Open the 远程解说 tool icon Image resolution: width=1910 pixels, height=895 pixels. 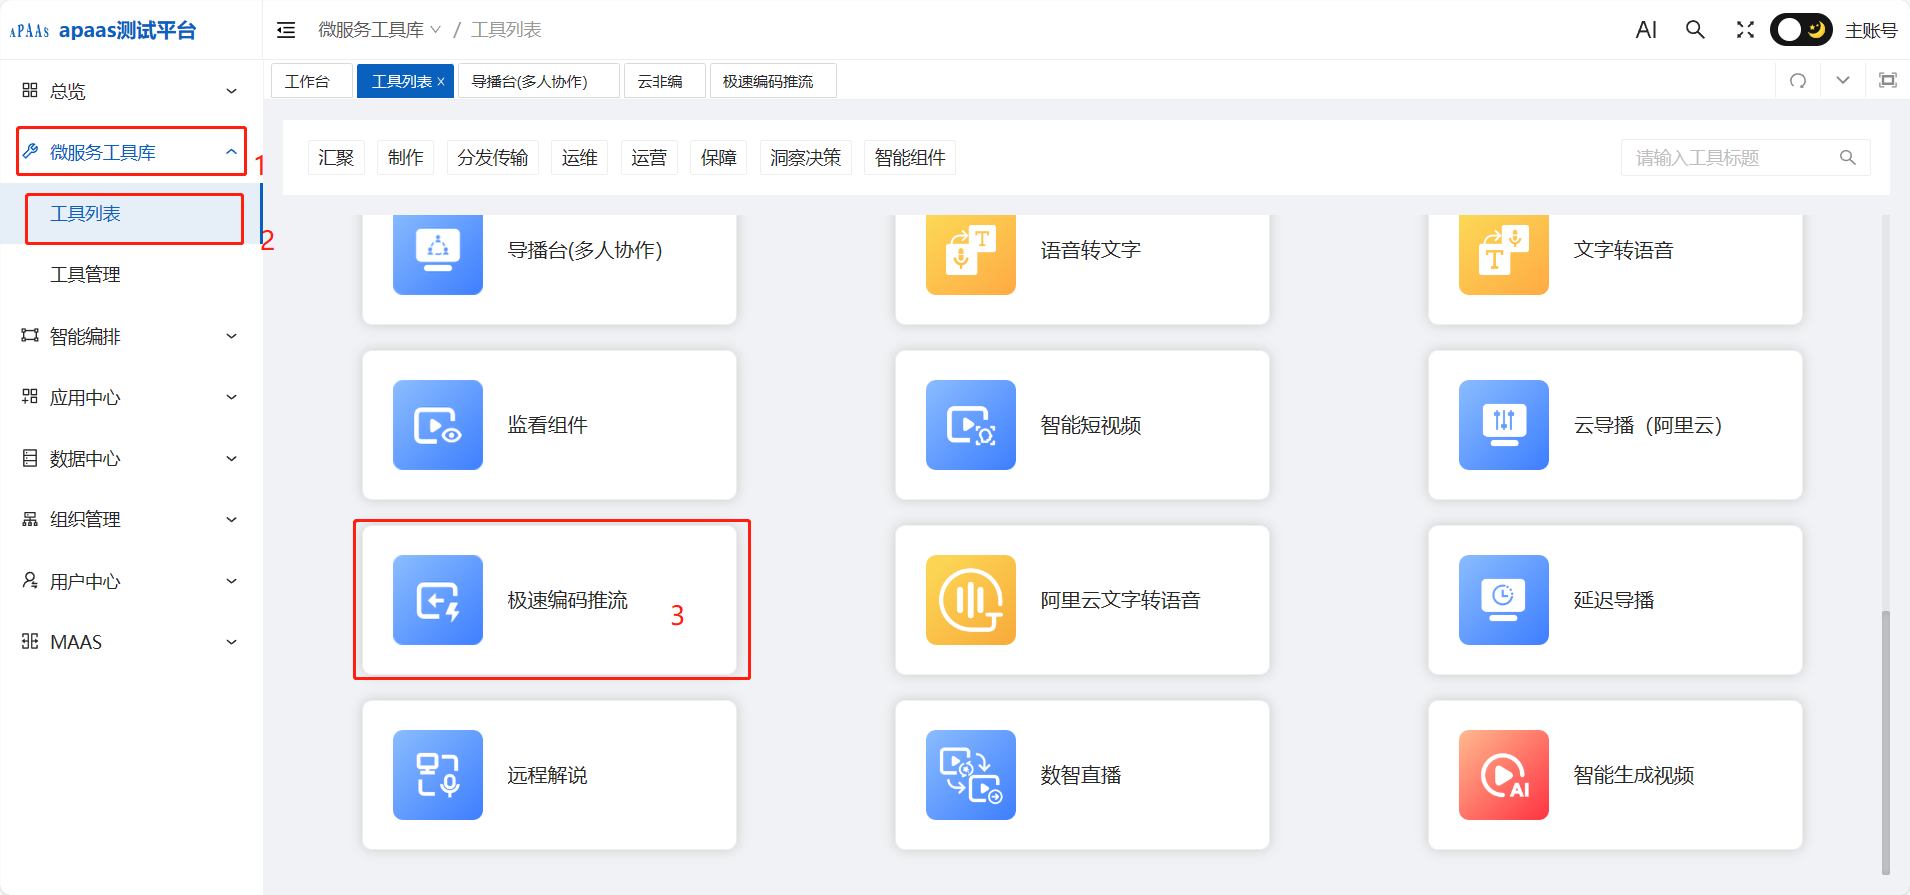coord(437,775)
